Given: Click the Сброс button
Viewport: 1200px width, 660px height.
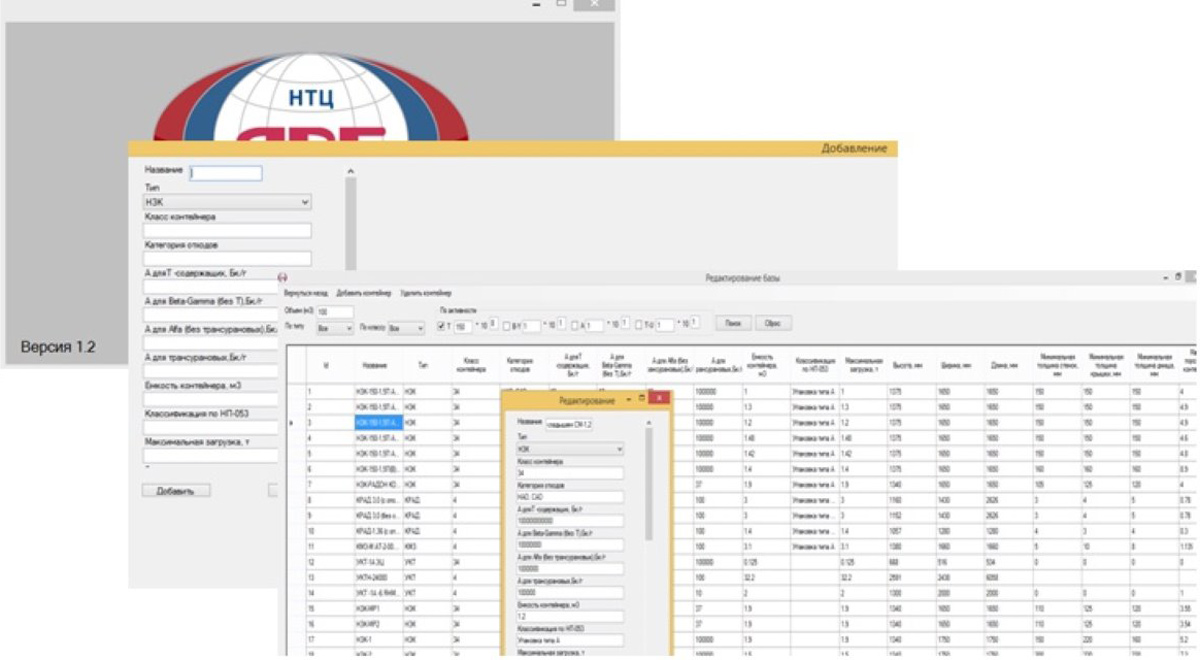Looking at the screenshot, I should pos(773,323).
